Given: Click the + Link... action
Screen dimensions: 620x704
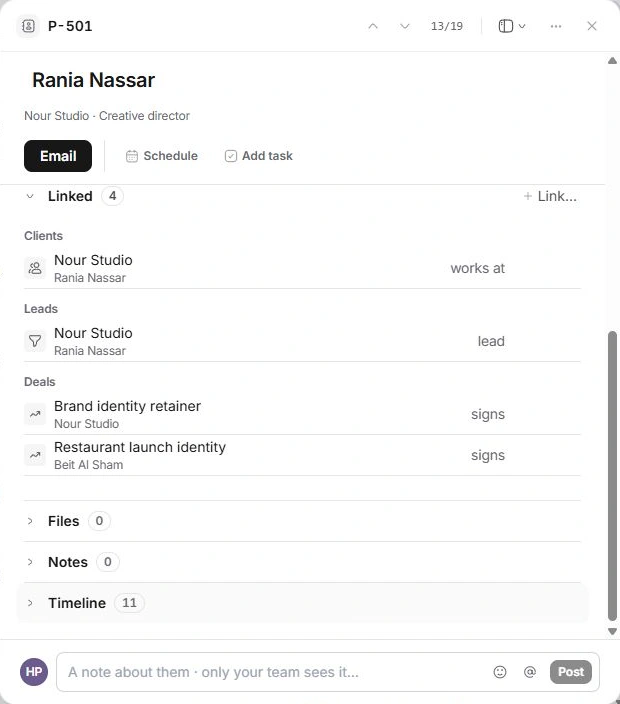Looking at the screenshot, I should coord(550,196).
